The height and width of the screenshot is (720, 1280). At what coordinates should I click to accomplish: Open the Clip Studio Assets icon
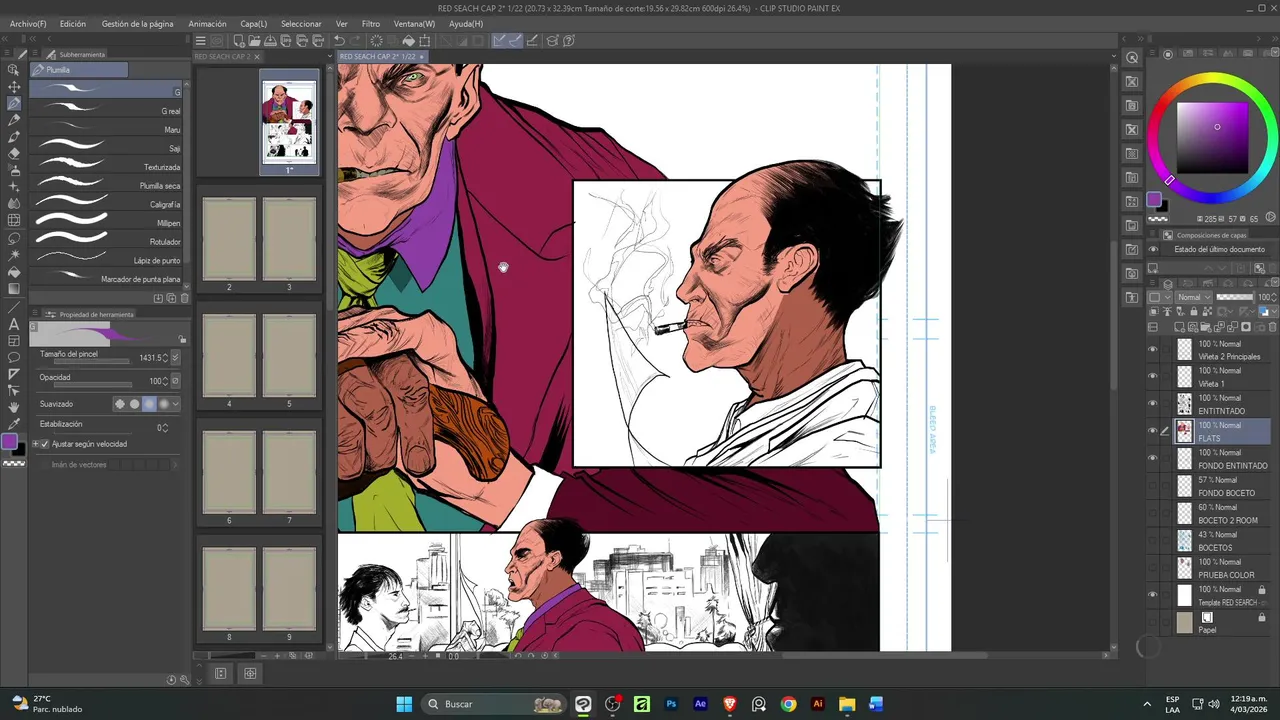552,41
